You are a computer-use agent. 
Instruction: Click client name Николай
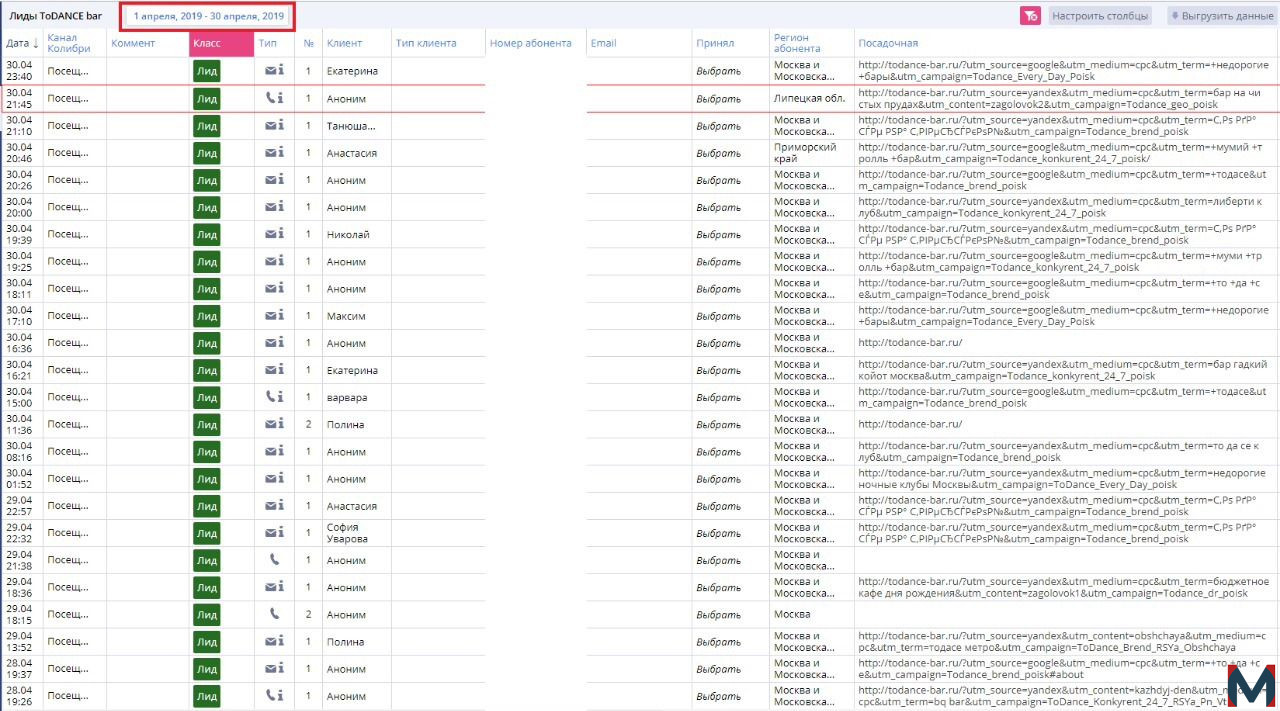[348, 234]
